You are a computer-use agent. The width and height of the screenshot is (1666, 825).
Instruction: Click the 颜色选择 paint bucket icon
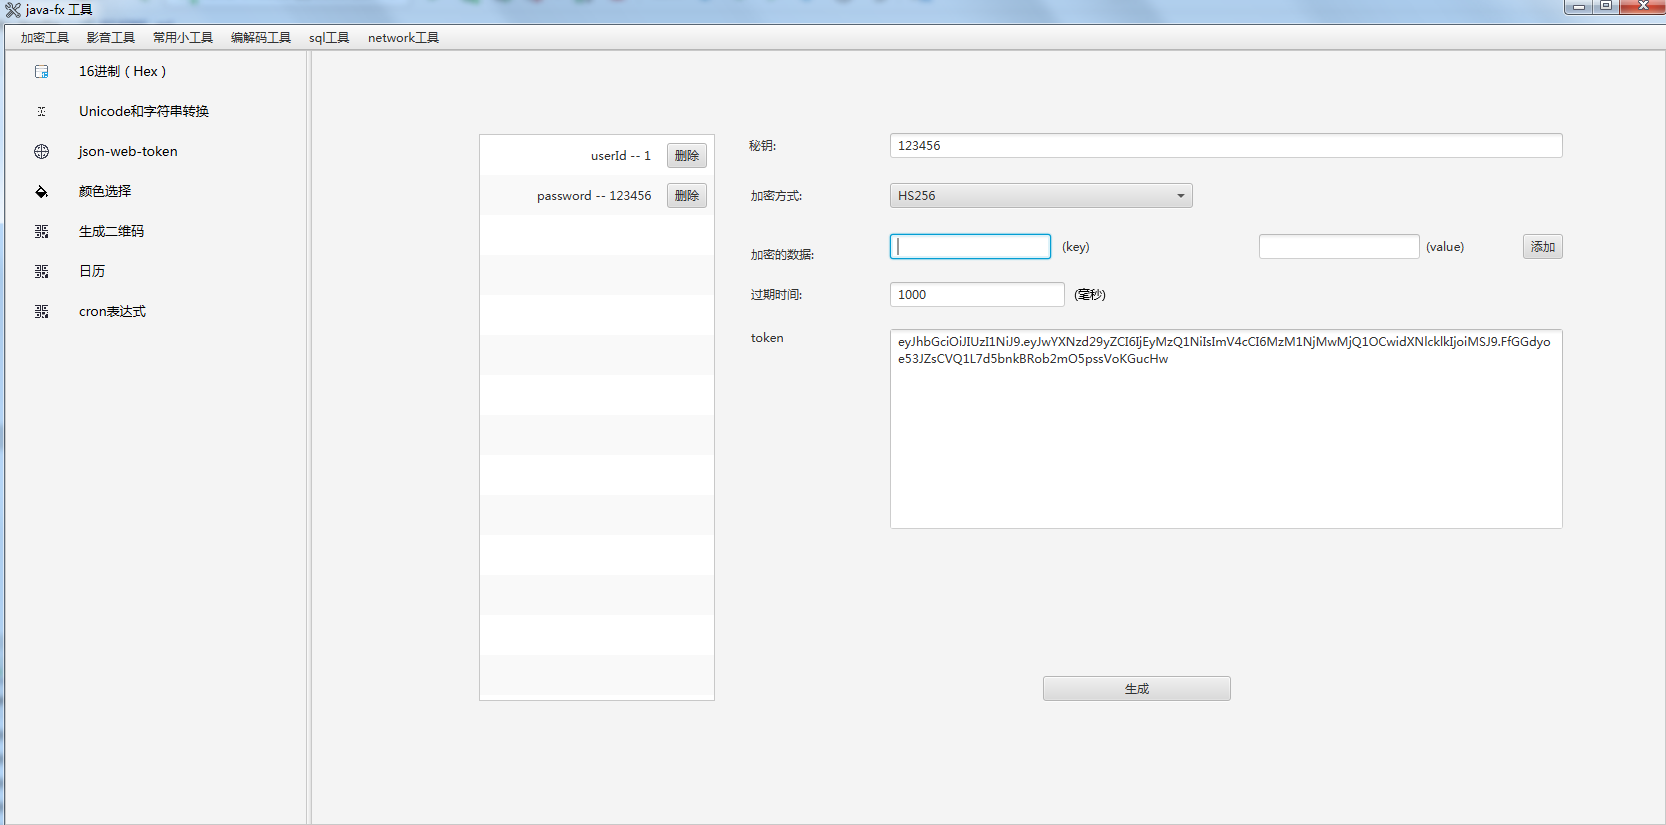pos(41,192)
